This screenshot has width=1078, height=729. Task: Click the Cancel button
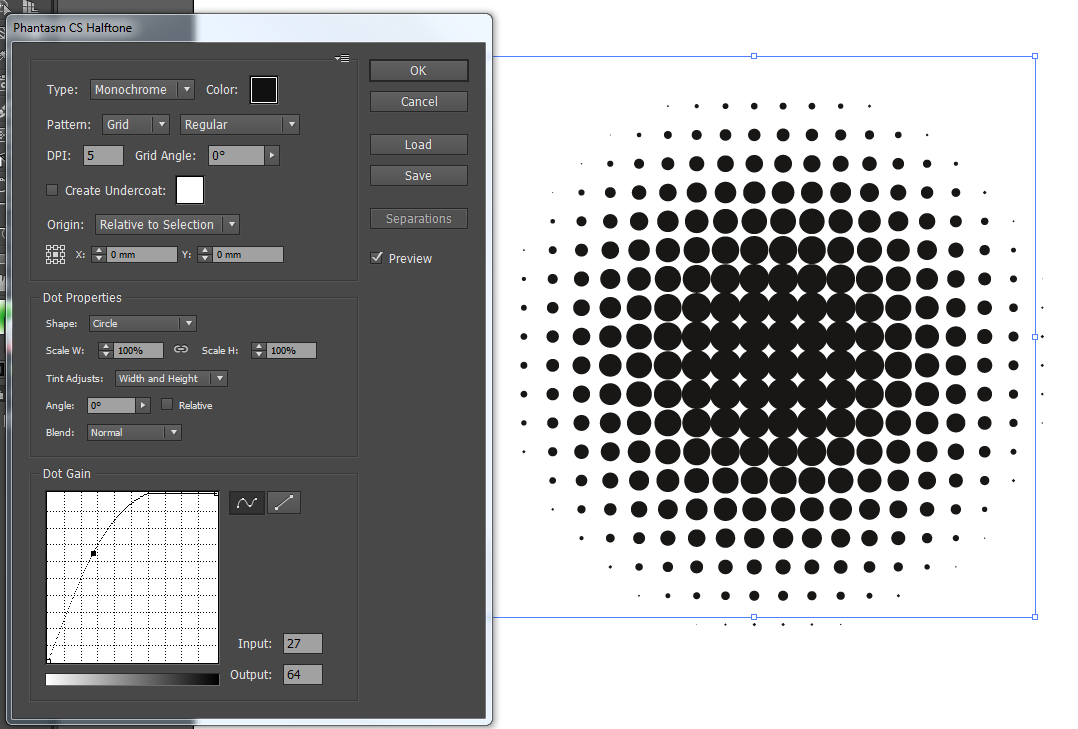click(419, 102)
